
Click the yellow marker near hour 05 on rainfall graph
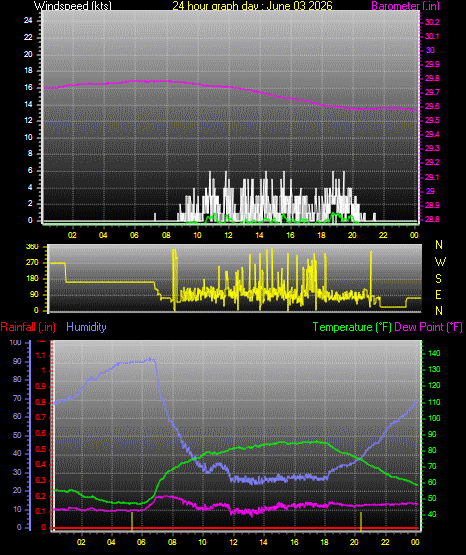pos(132,521)
